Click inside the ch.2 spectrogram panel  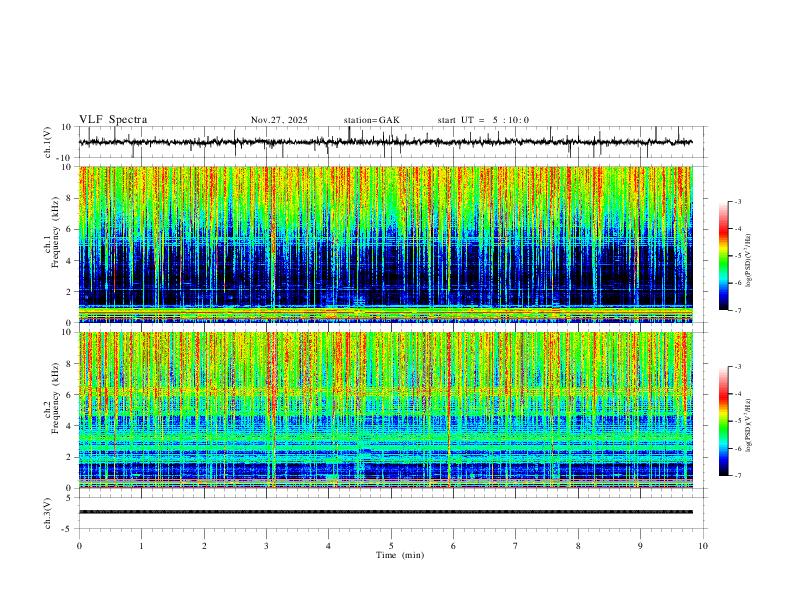point(385,410)
